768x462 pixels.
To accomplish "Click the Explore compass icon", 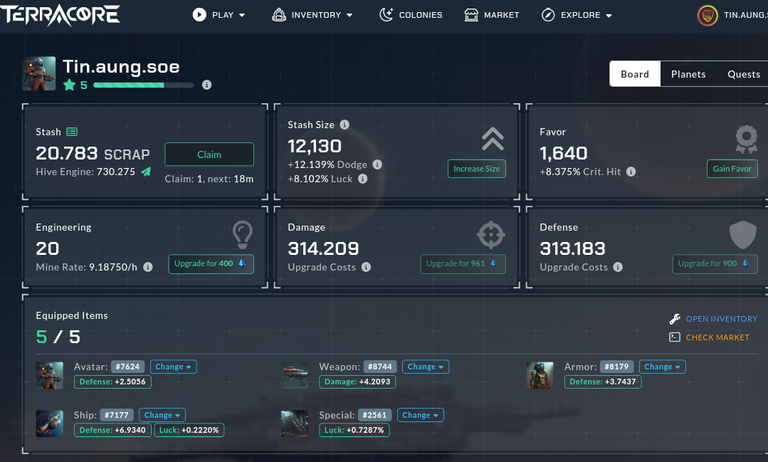I will (x=548, y=15).
